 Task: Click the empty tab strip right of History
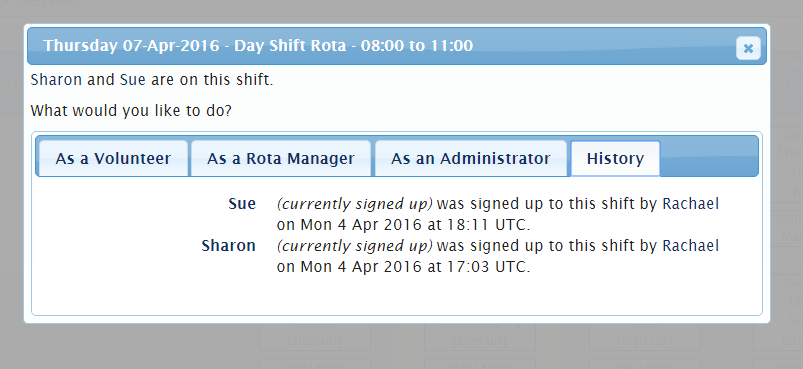pyautogui.click(x=709, y=156)
